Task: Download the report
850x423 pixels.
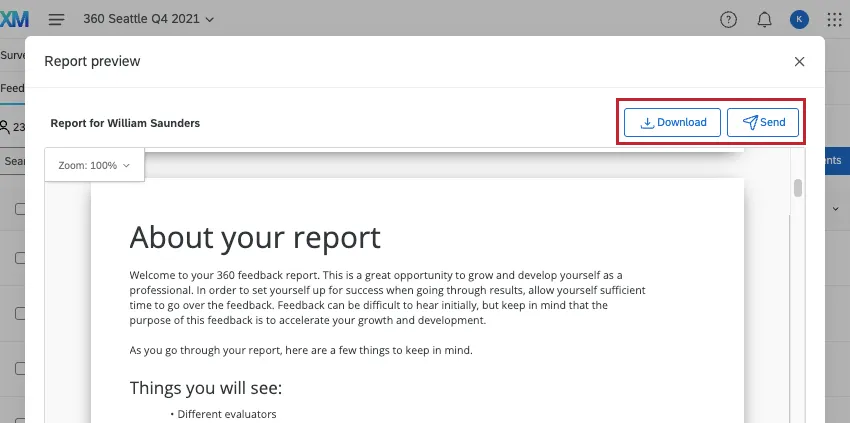Action: (672, 123)
